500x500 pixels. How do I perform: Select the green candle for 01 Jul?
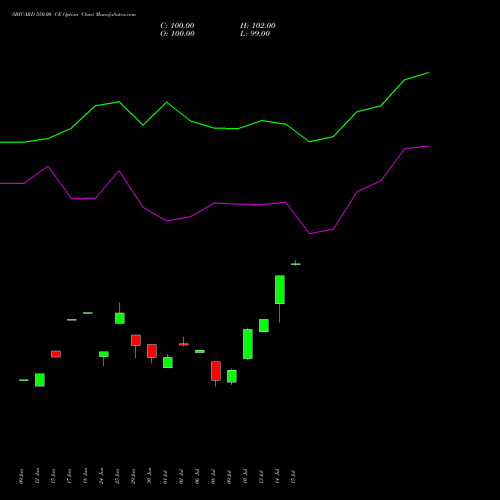pos(168,363)
